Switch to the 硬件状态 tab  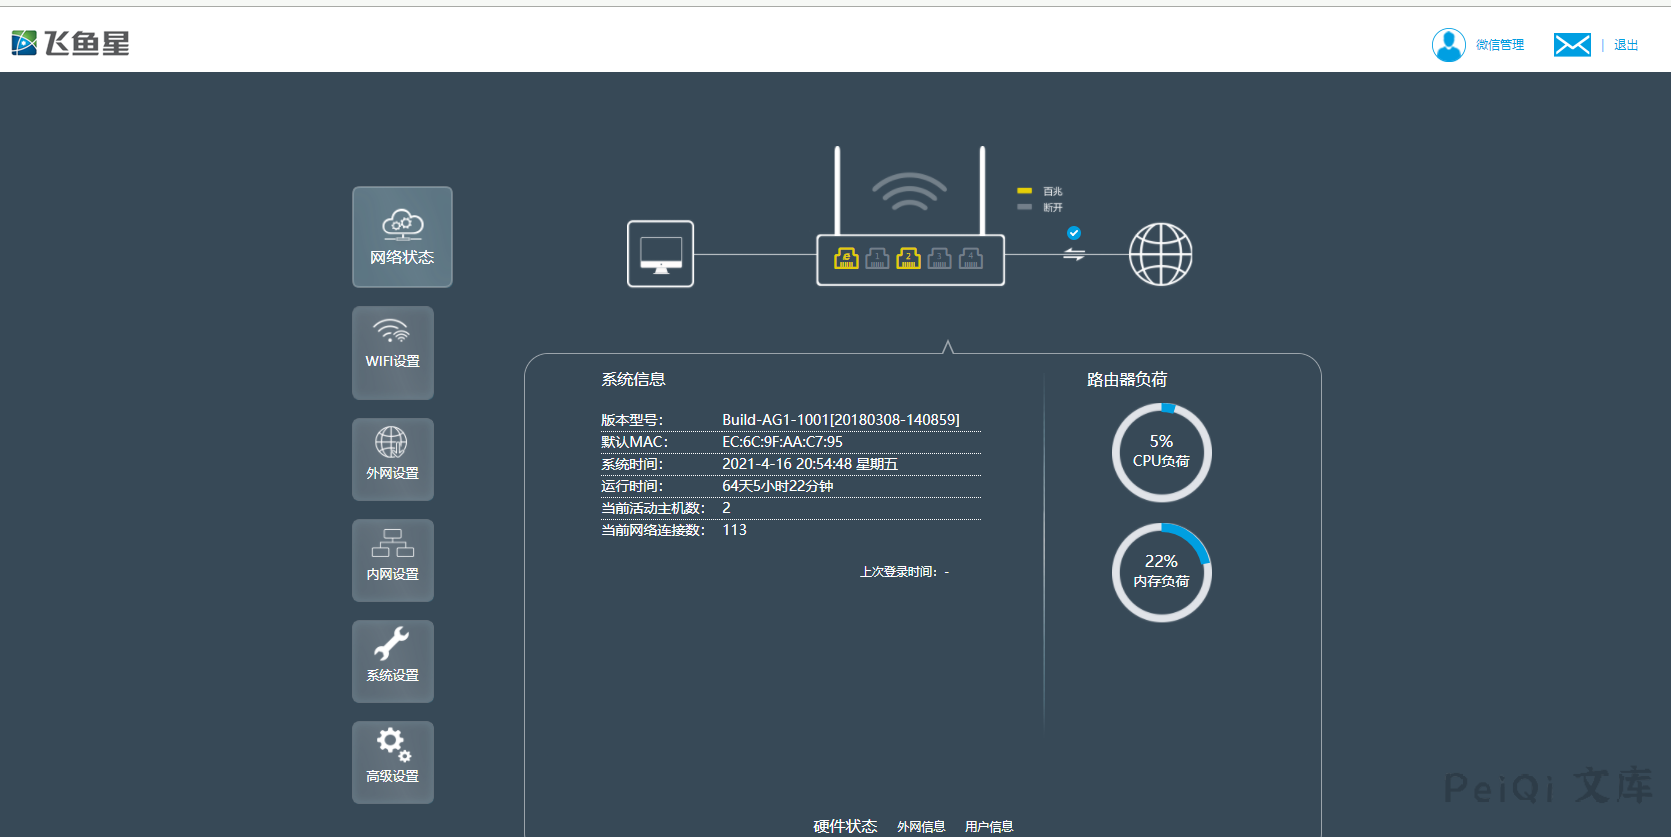pyautogui.click(x=845, y=826)
